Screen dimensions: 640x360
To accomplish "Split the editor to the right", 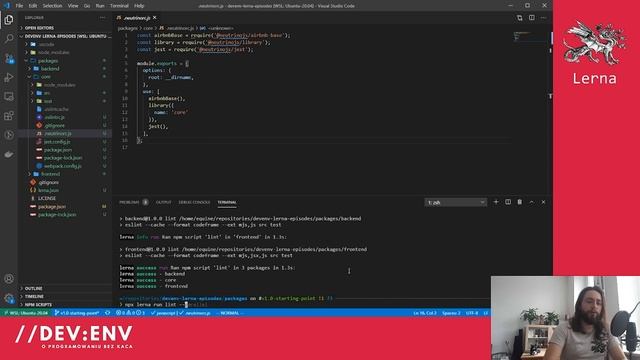I will click(531, 18).
